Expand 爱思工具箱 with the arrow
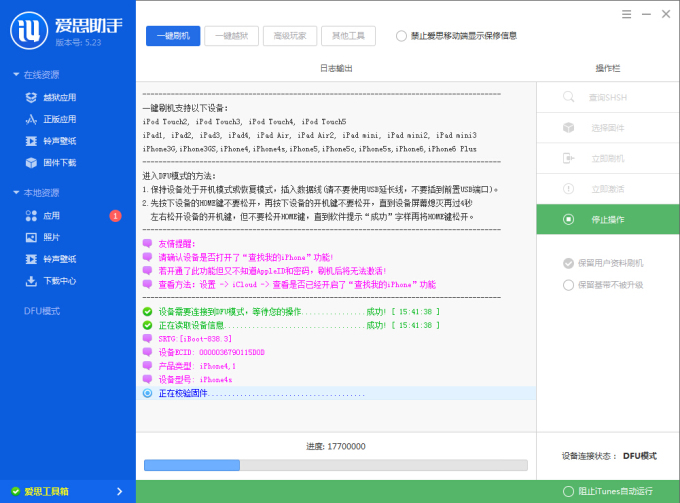Screen dimensions: 680x503 coord(119,491)
